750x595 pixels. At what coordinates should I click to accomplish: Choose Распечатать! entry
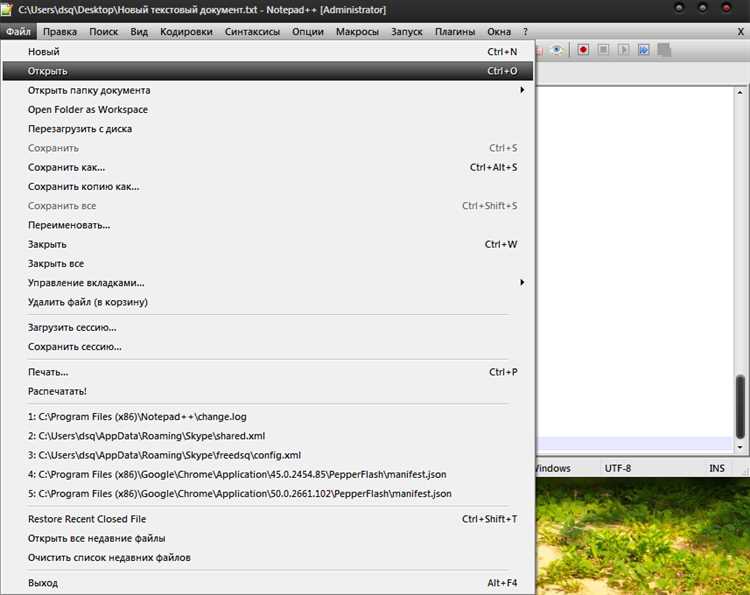click(268, 391)
